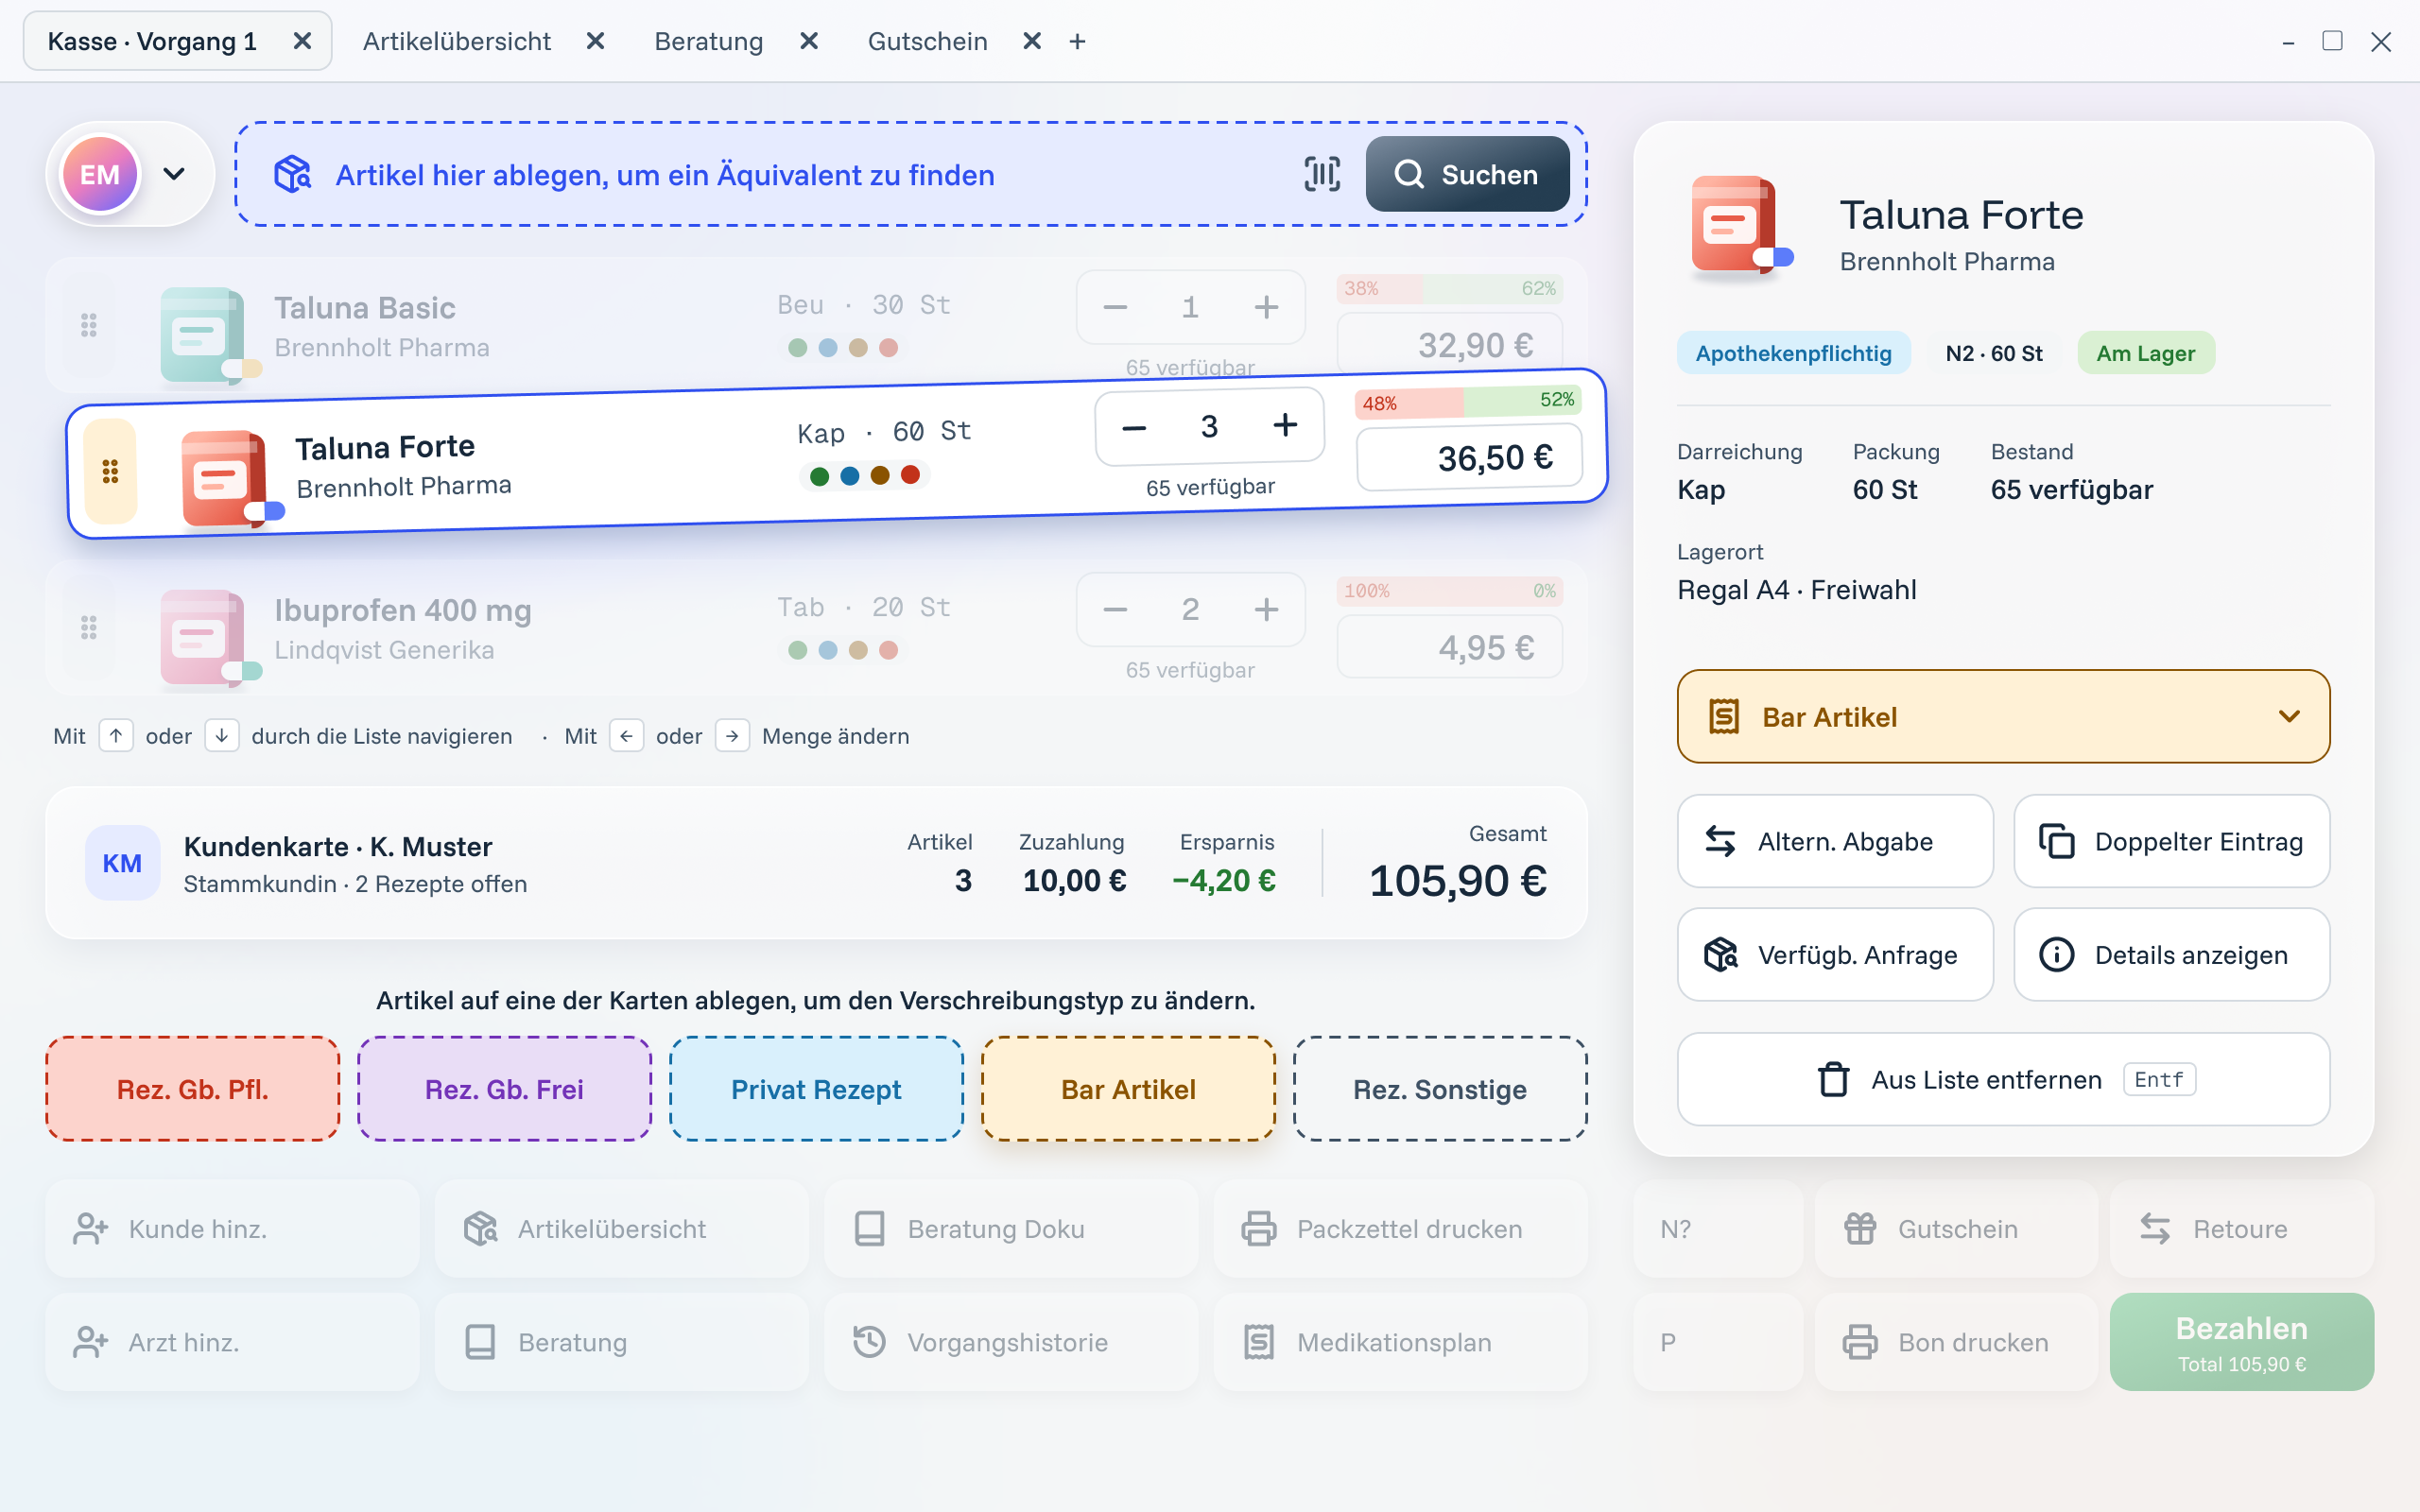The width and height of the screenshot is (2420, 1512).
Task: Click Bon drucken button
Action: point(1956,1342)
